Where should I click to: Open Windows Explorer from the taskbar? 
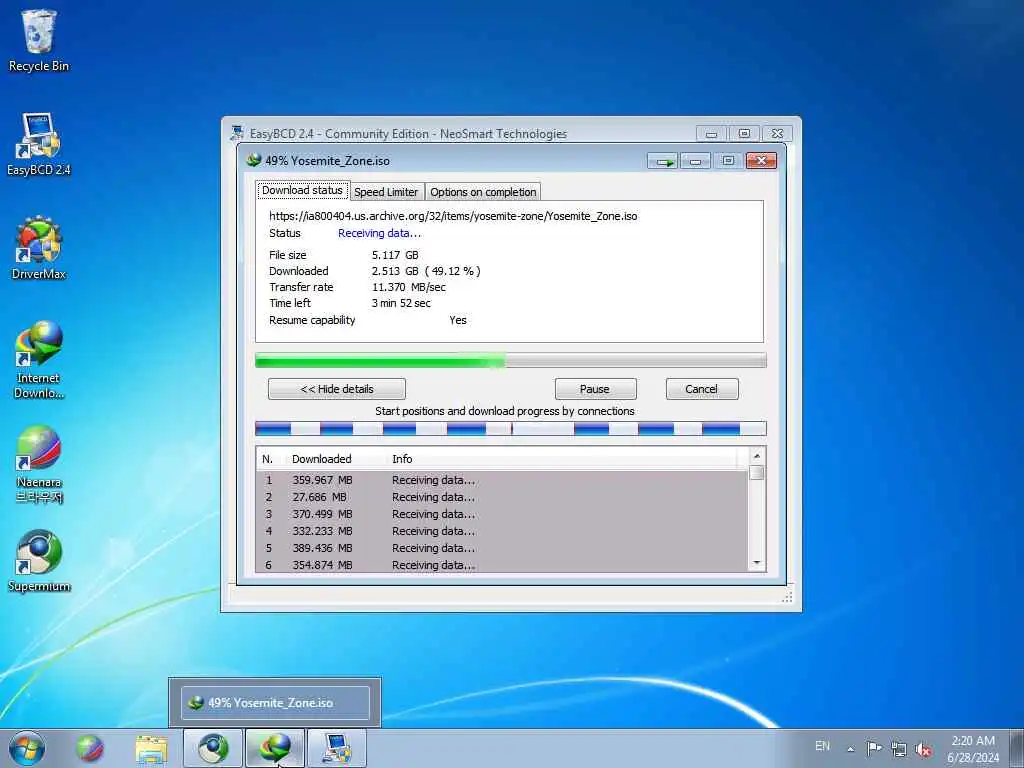pyautogui.click(x=152, y=748)
